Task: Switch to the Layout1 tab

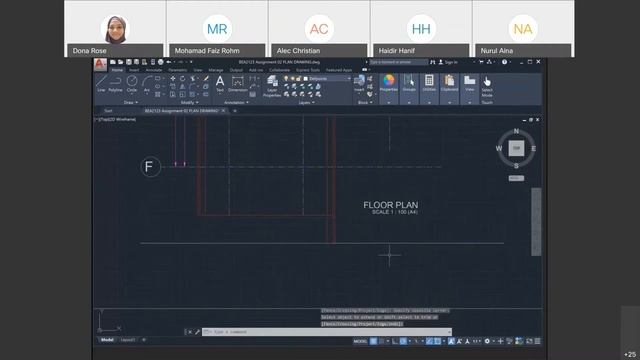Action: point(128,340)
